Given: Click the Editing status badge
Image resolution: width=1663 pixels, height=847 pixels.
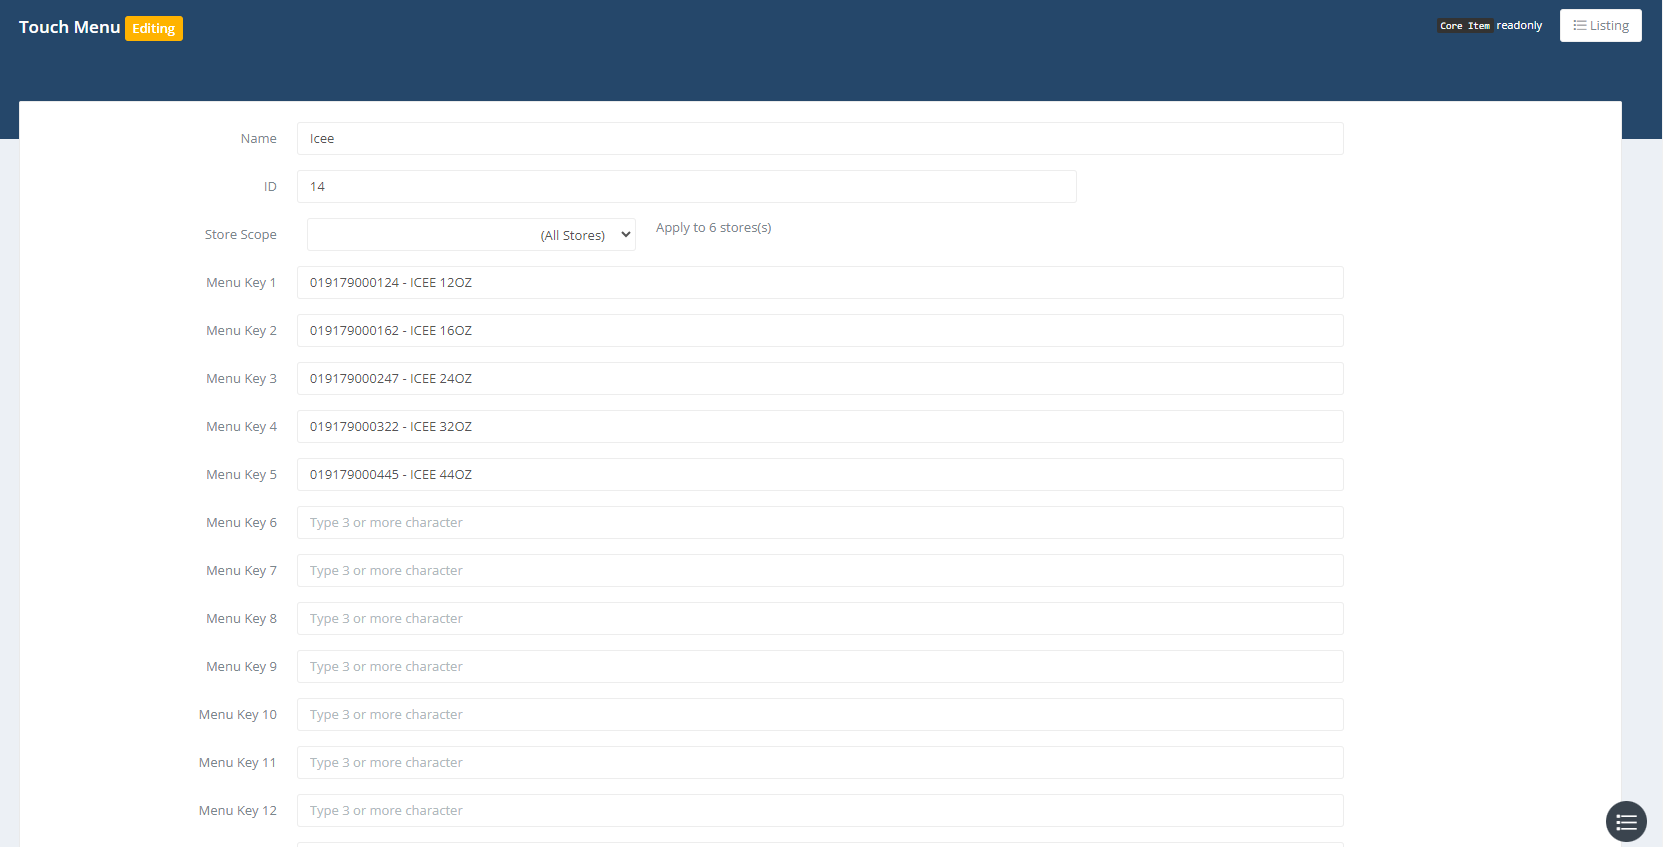Looking at the screenshot, I should tap(154, 29).
